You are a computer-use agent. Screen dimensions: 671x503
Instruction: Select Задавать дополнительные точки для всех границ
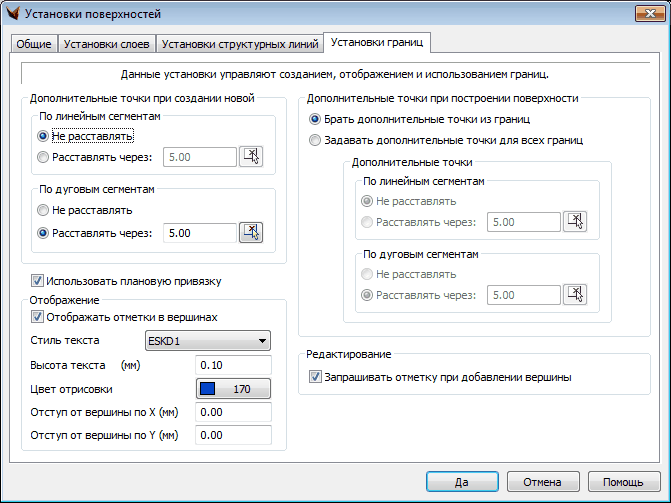click(316, 140)
